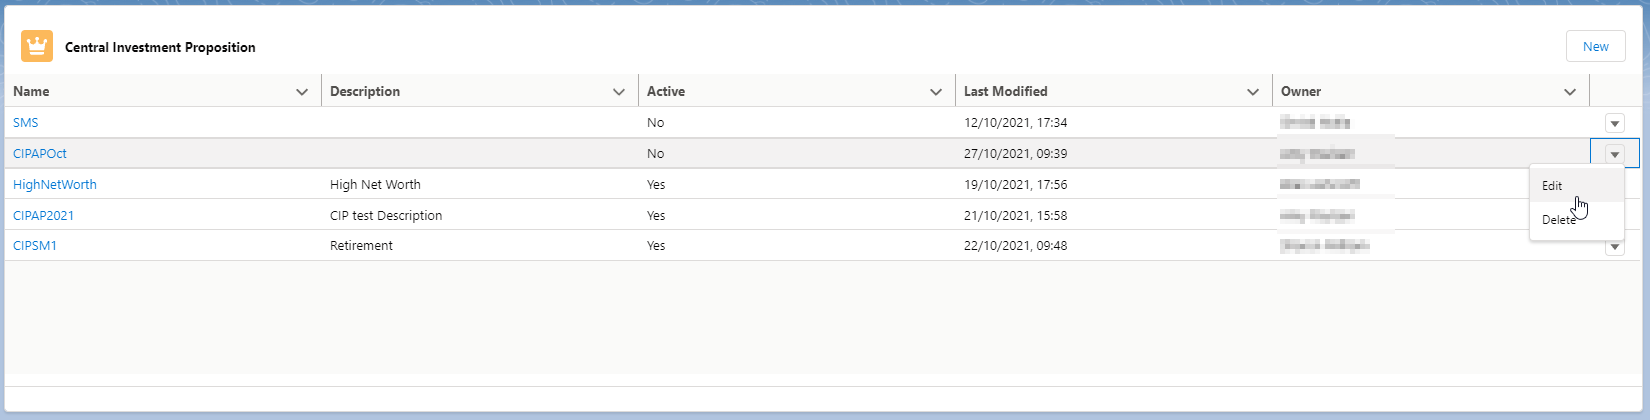Open the Name column chevron menu

302,92
